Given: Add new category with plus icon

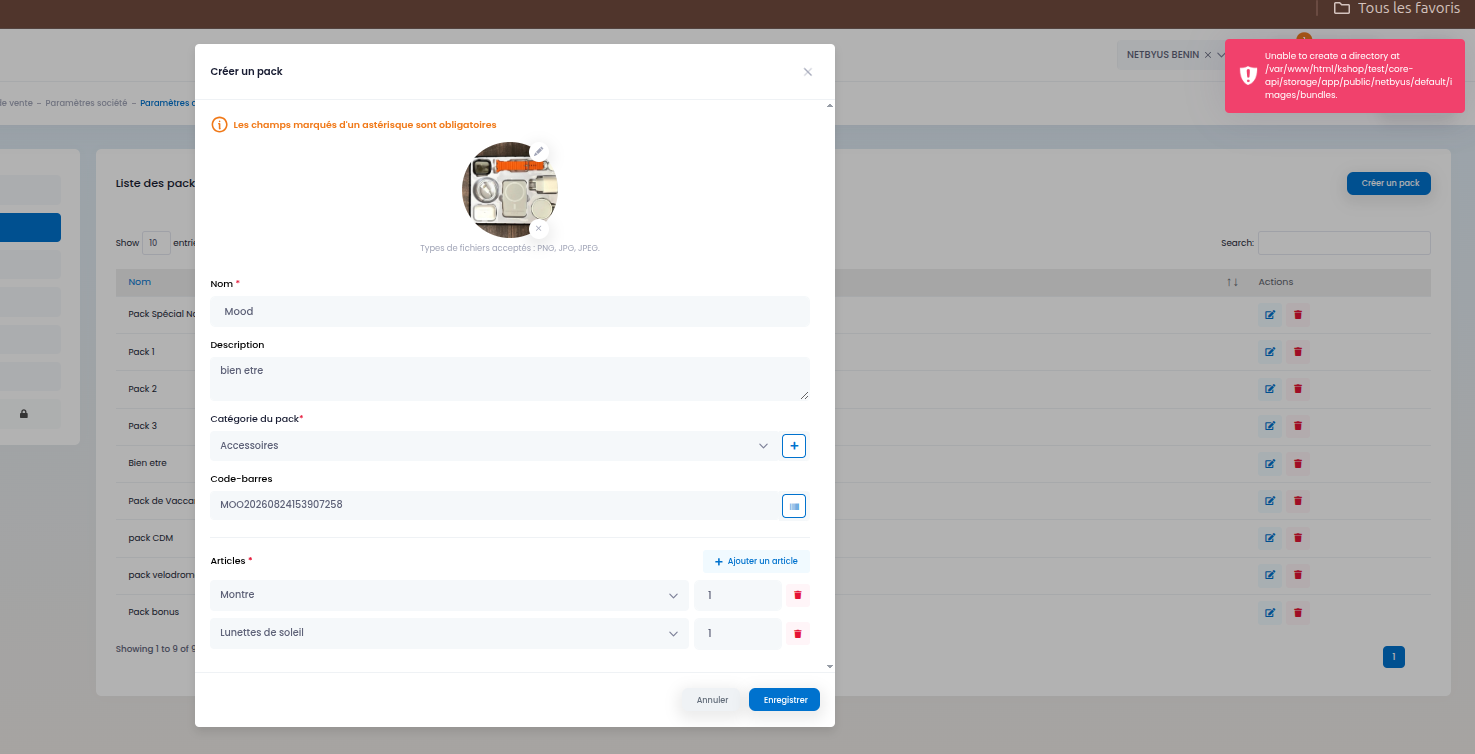Looking at the screenshot, I should point(794,446).
